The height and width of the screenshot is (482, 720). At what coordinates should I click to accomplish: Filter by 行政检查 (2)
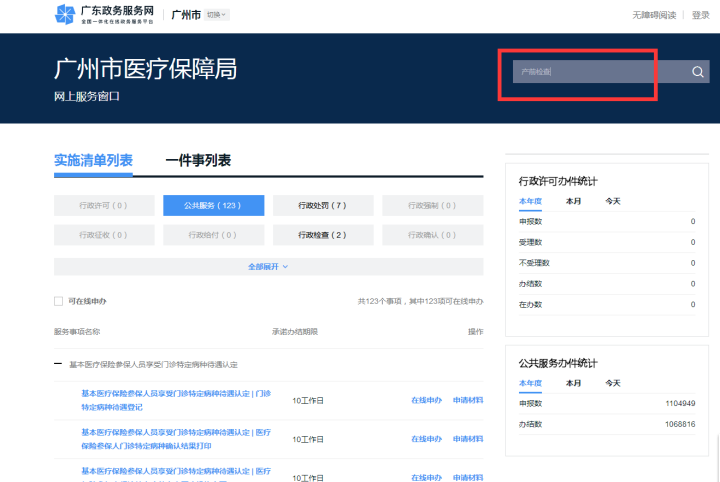pyautogui.click(x=322, y=235)
